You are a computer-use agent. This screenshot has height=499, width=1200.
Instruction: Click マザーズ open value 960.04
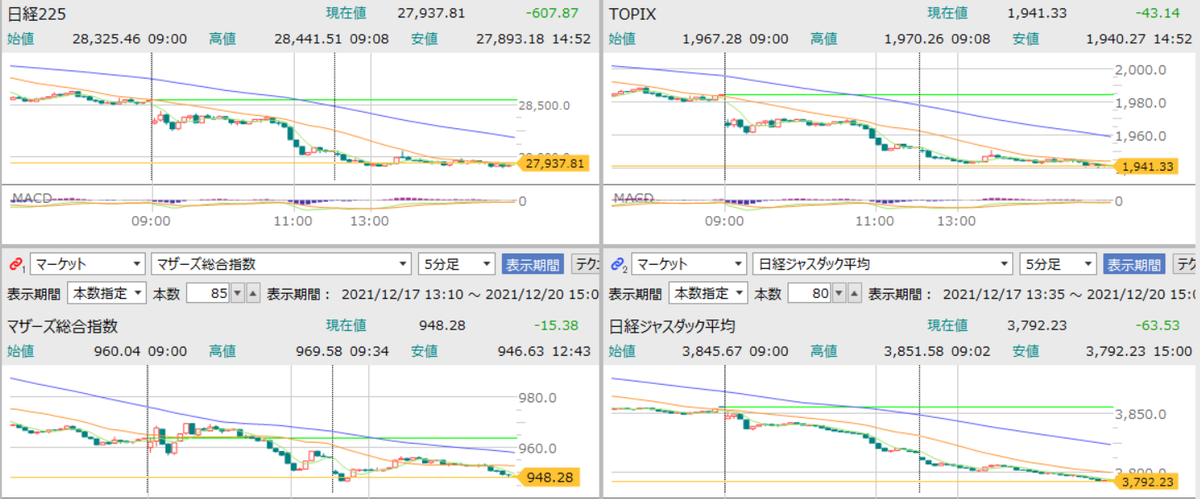pos(119,352)
